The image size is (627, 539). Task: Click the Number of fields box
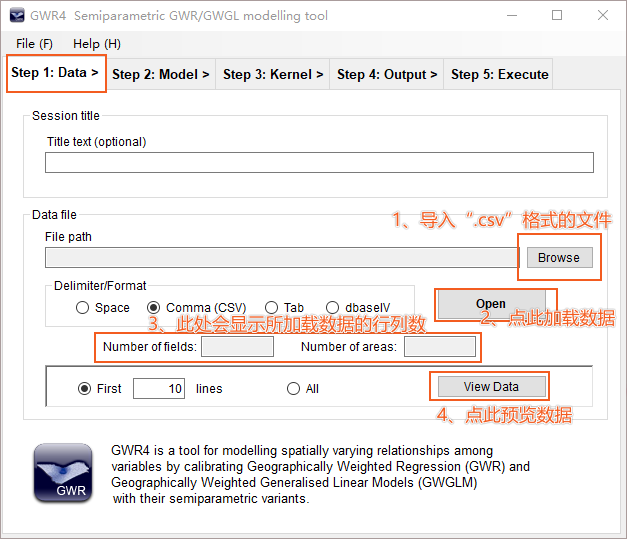tap(238, 347)
